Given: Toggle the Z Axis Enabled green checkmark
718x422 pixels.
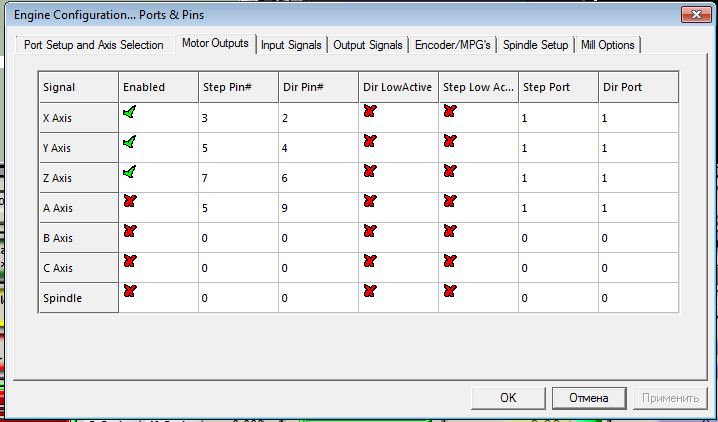Looking at the screenshot, I should coord(129,172).
